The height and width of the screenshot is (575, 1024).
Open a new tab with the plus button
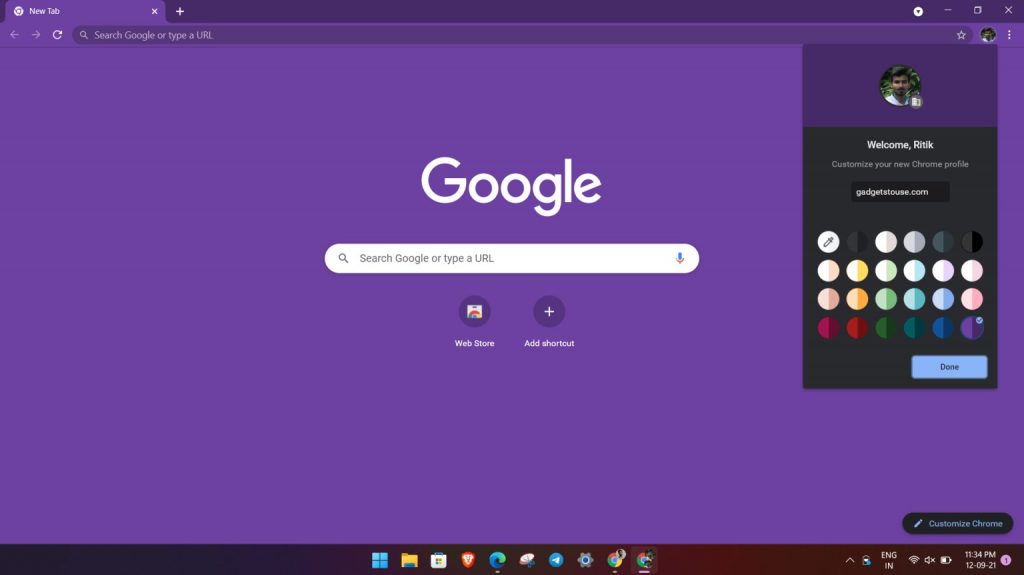pos(180,11)
